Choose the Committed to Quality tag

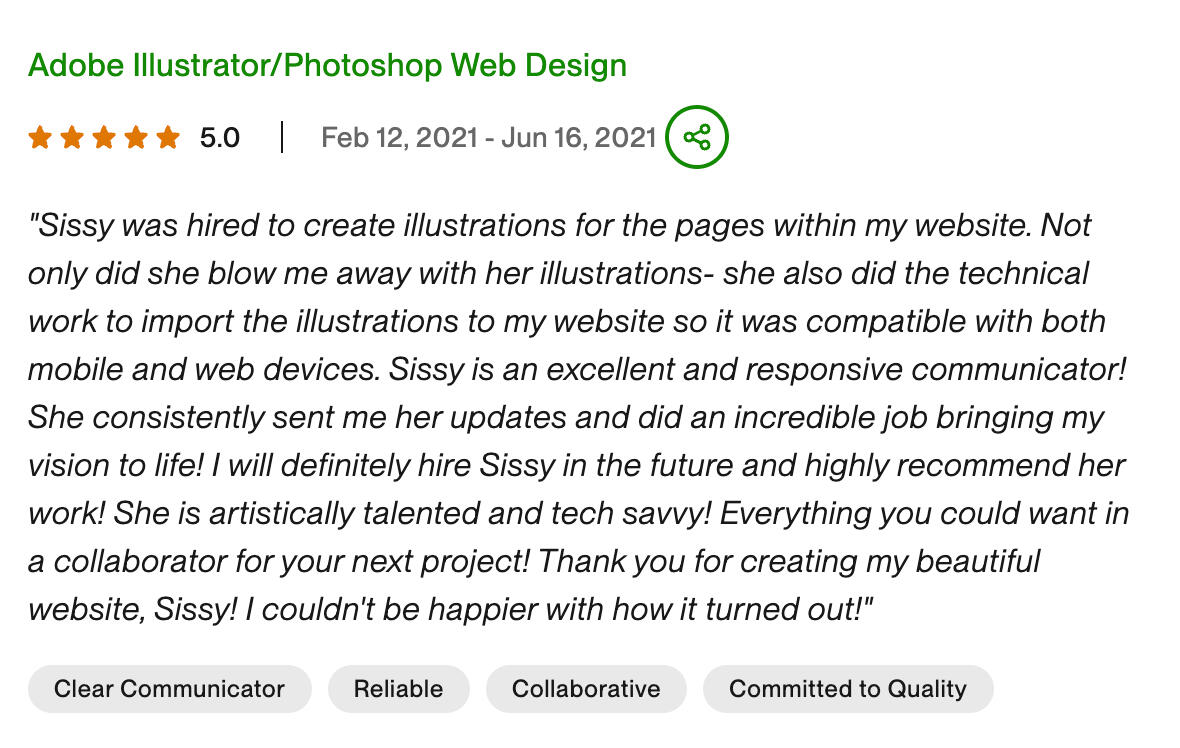tap(848, 689)
